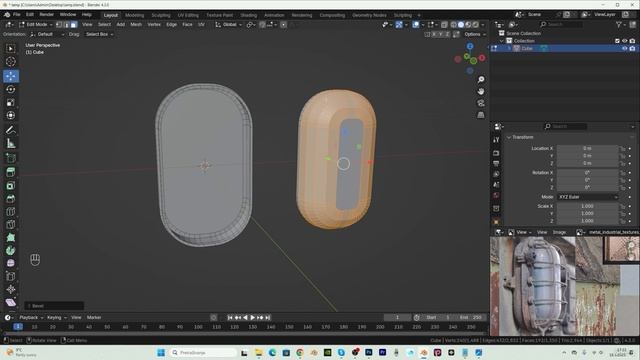Switch to Modeling workspace tab
The height and width of the screenshot is (360, 640).
(x=134, y=15)
